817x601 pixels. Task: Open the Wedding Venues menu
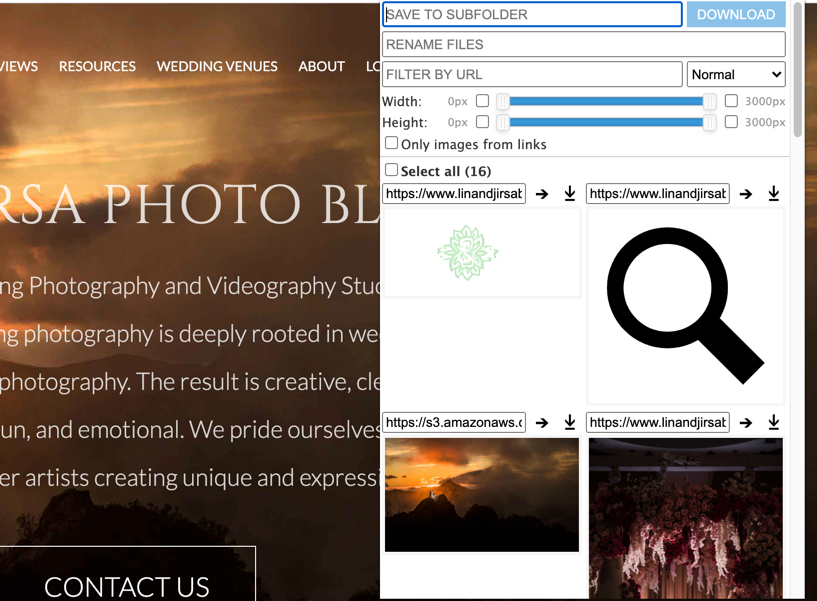coord(217,66)
